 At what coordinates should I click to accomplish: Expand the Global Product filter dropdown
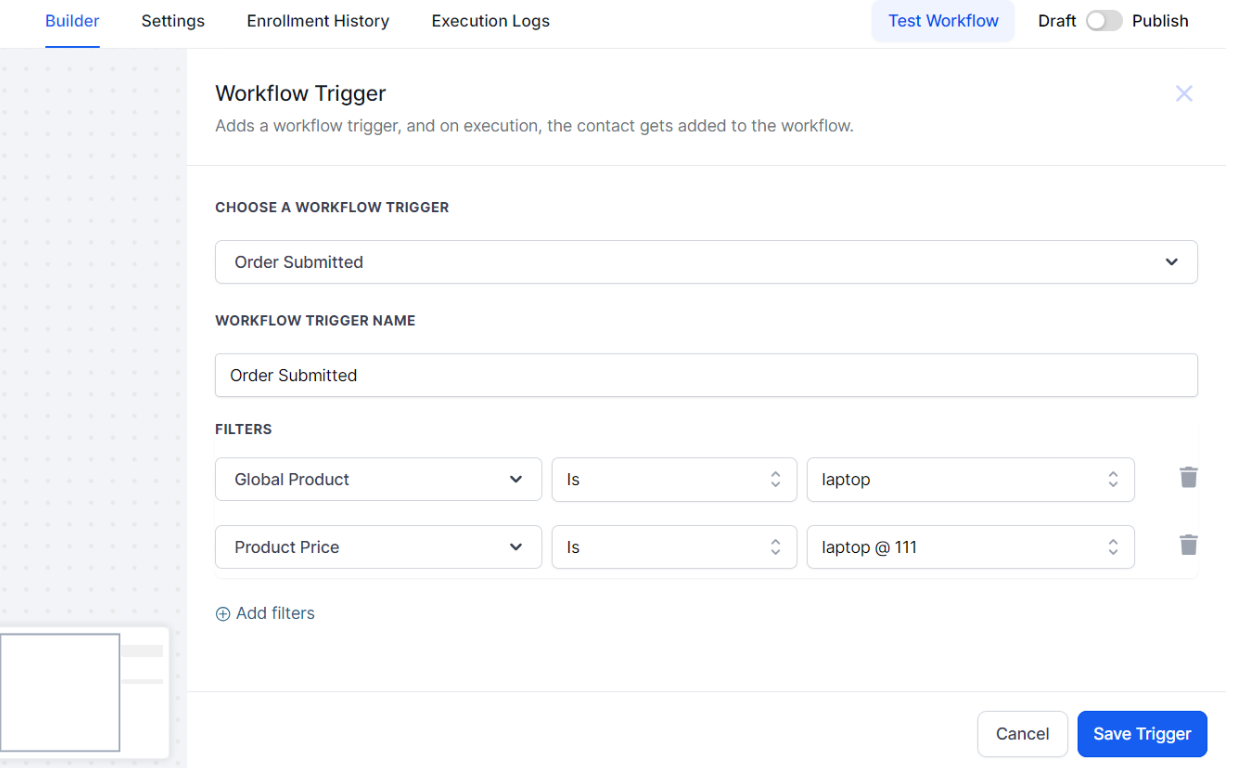point(378,480)
